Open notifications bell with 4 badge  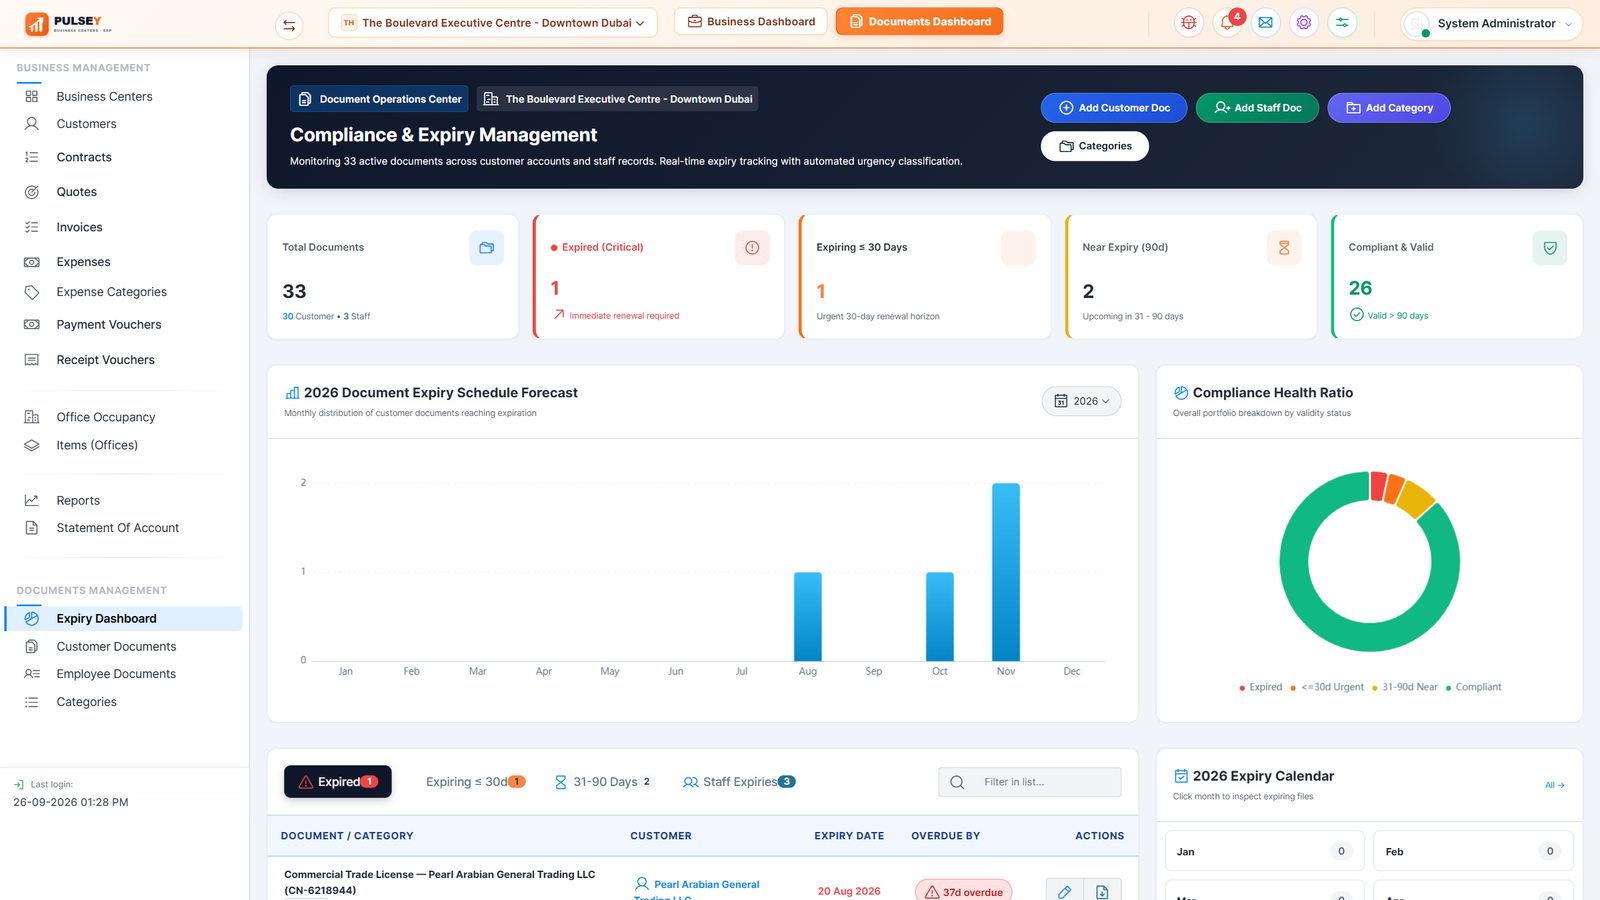pyautogui.click(x=1228, y=23)
